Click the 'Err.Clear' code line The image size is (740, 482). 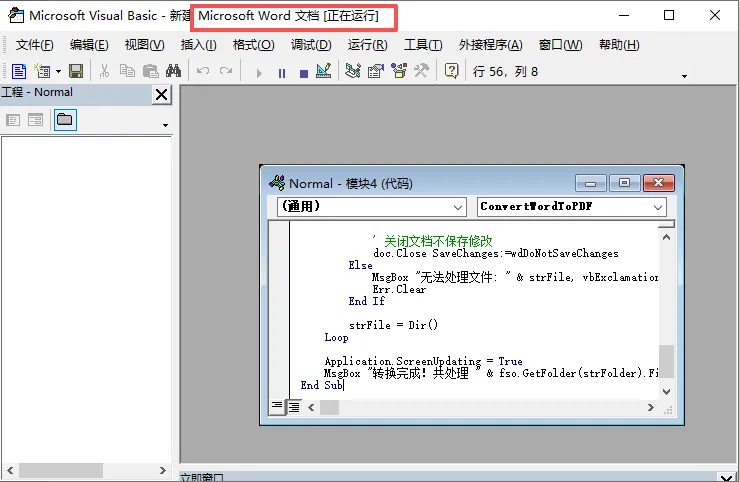399,289
